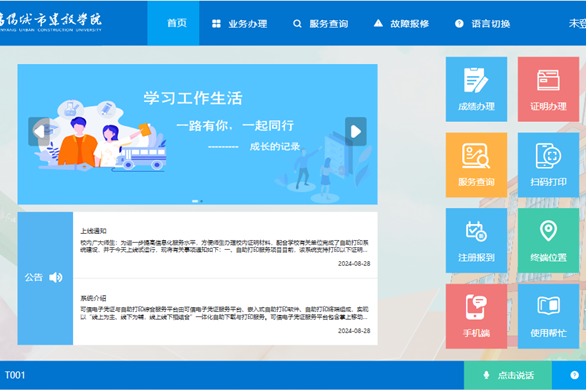The image size is (586, 390).
Task: Click the 公告 panel label
Action: point(34,277)
